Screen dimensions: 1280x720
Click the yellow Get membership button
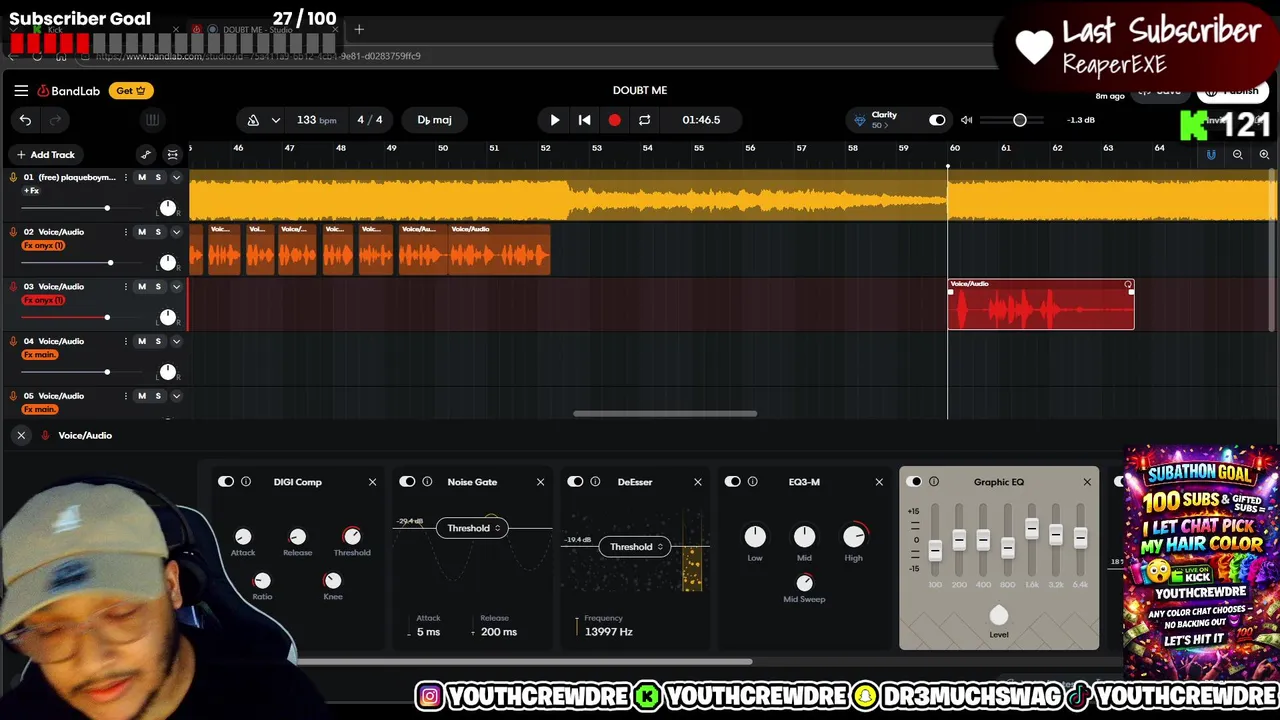click(130, 90)
